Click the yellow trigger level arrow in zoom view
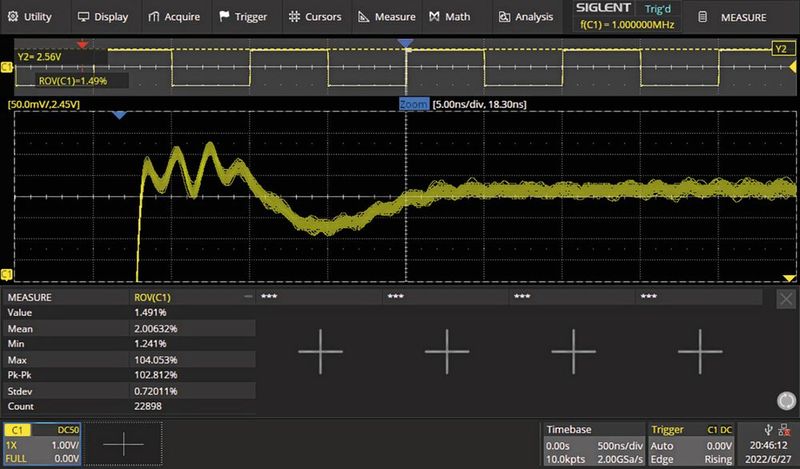The image size is (800, 469). [x=789, y=278]
